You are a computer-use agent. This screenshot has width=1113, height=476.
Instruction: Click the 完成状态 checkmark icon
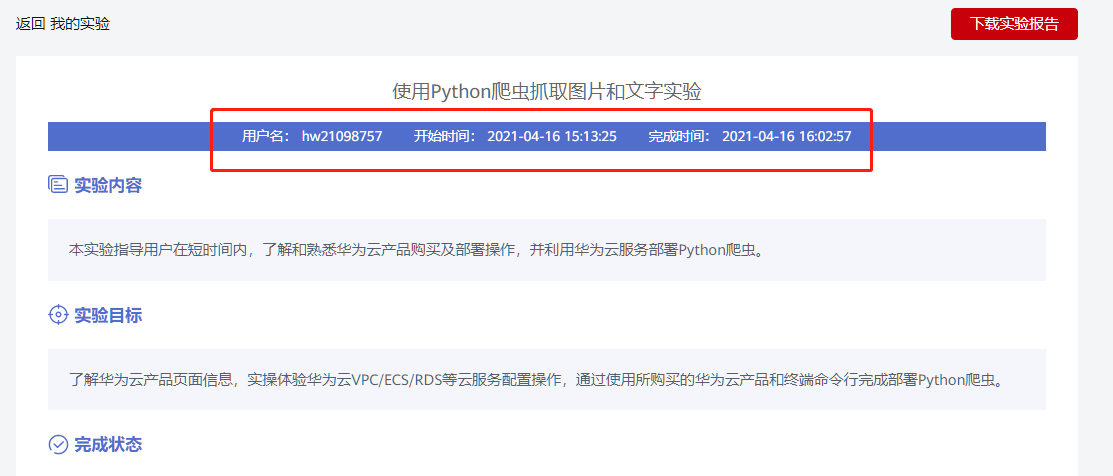[x=57, y=444]
